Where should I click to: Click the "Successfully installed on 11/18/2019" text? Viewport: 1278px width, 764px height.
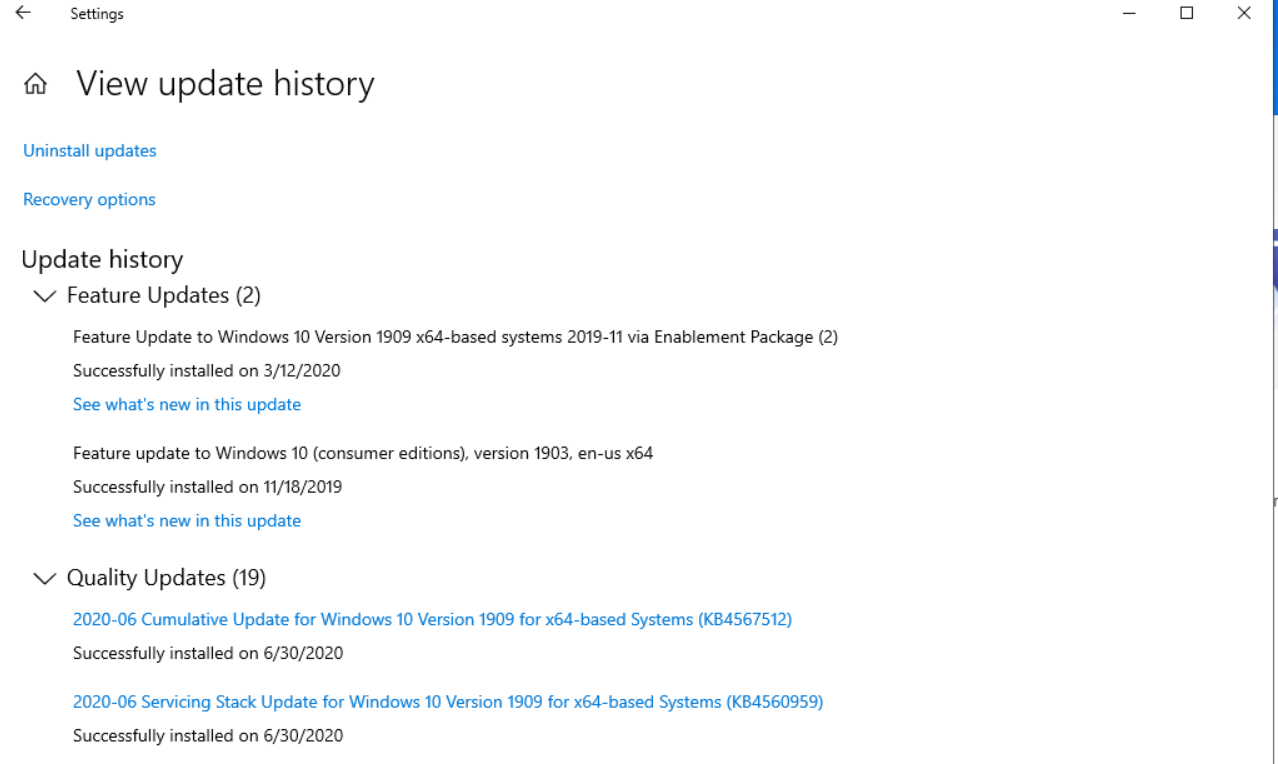tap(208, 488)
